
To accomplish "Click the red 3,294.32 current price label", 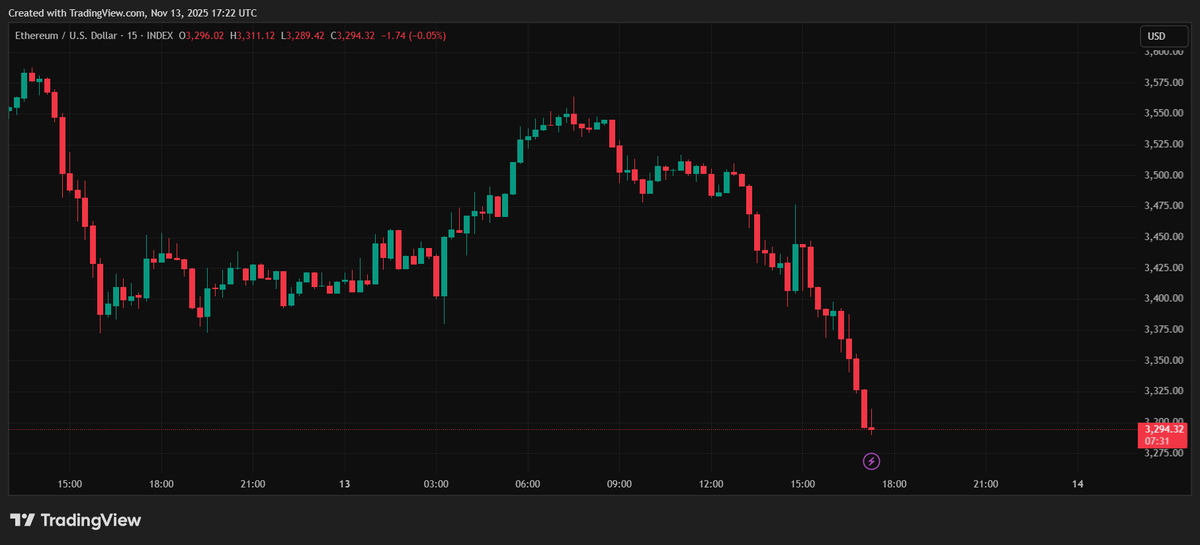I will [x=1162, y=429].
